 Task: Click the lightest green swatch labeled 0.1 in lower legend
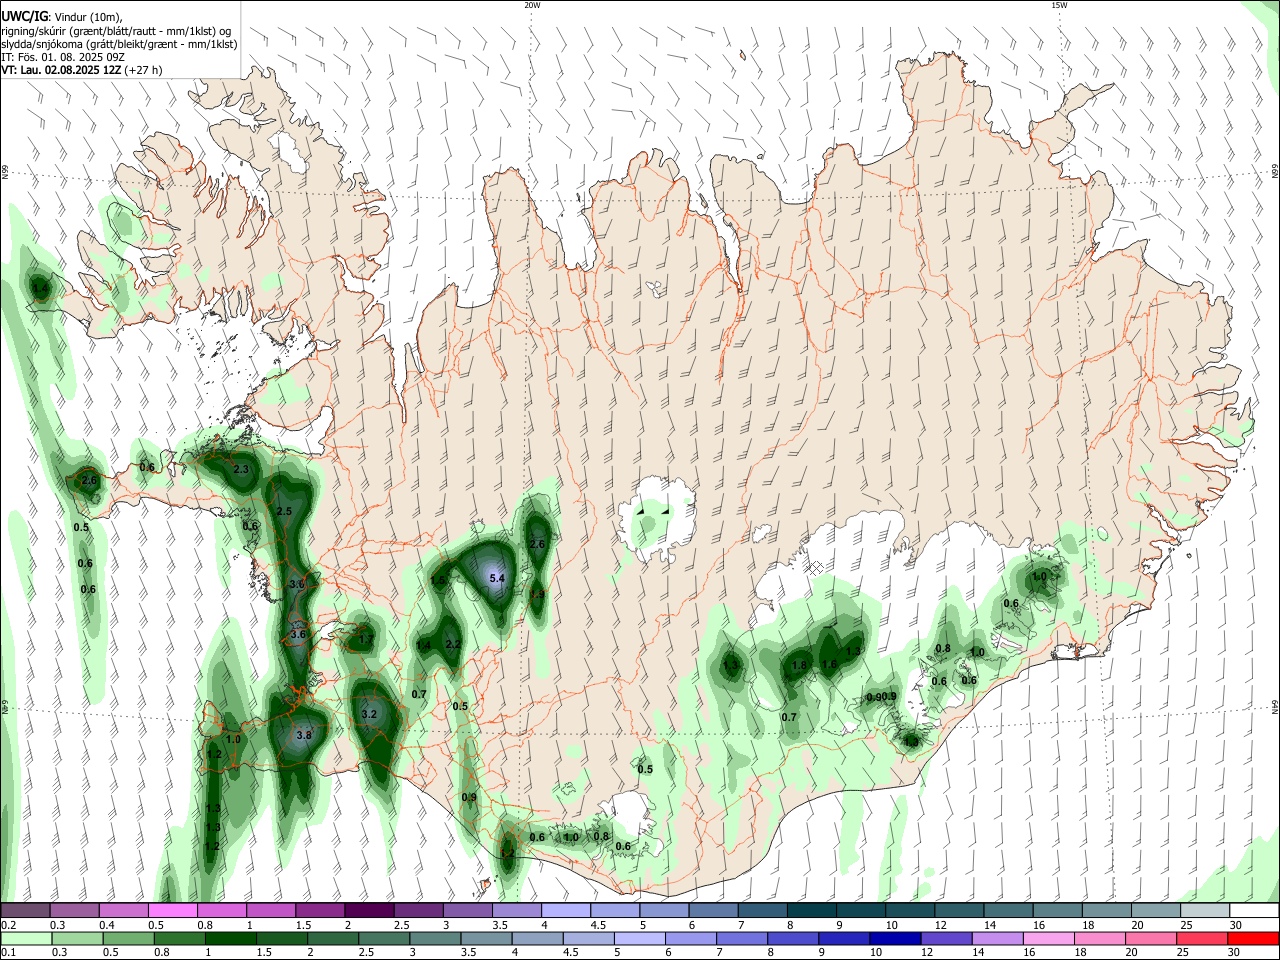pos(26,939)
